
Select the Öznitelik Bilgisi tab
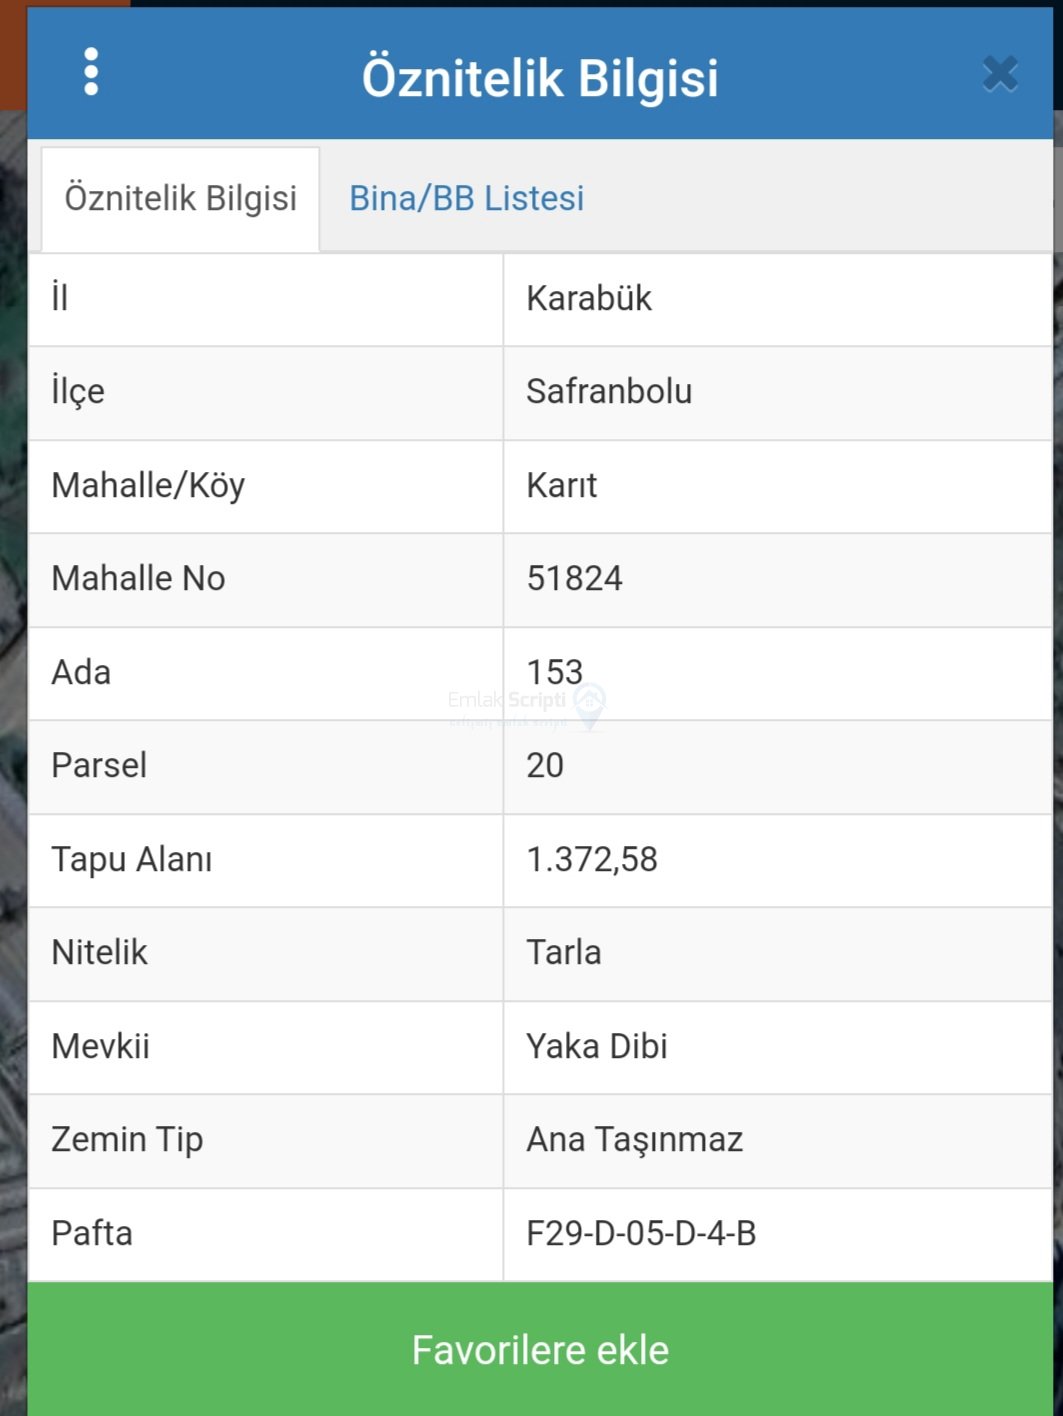pyautogui.click(x=181, y=198)
